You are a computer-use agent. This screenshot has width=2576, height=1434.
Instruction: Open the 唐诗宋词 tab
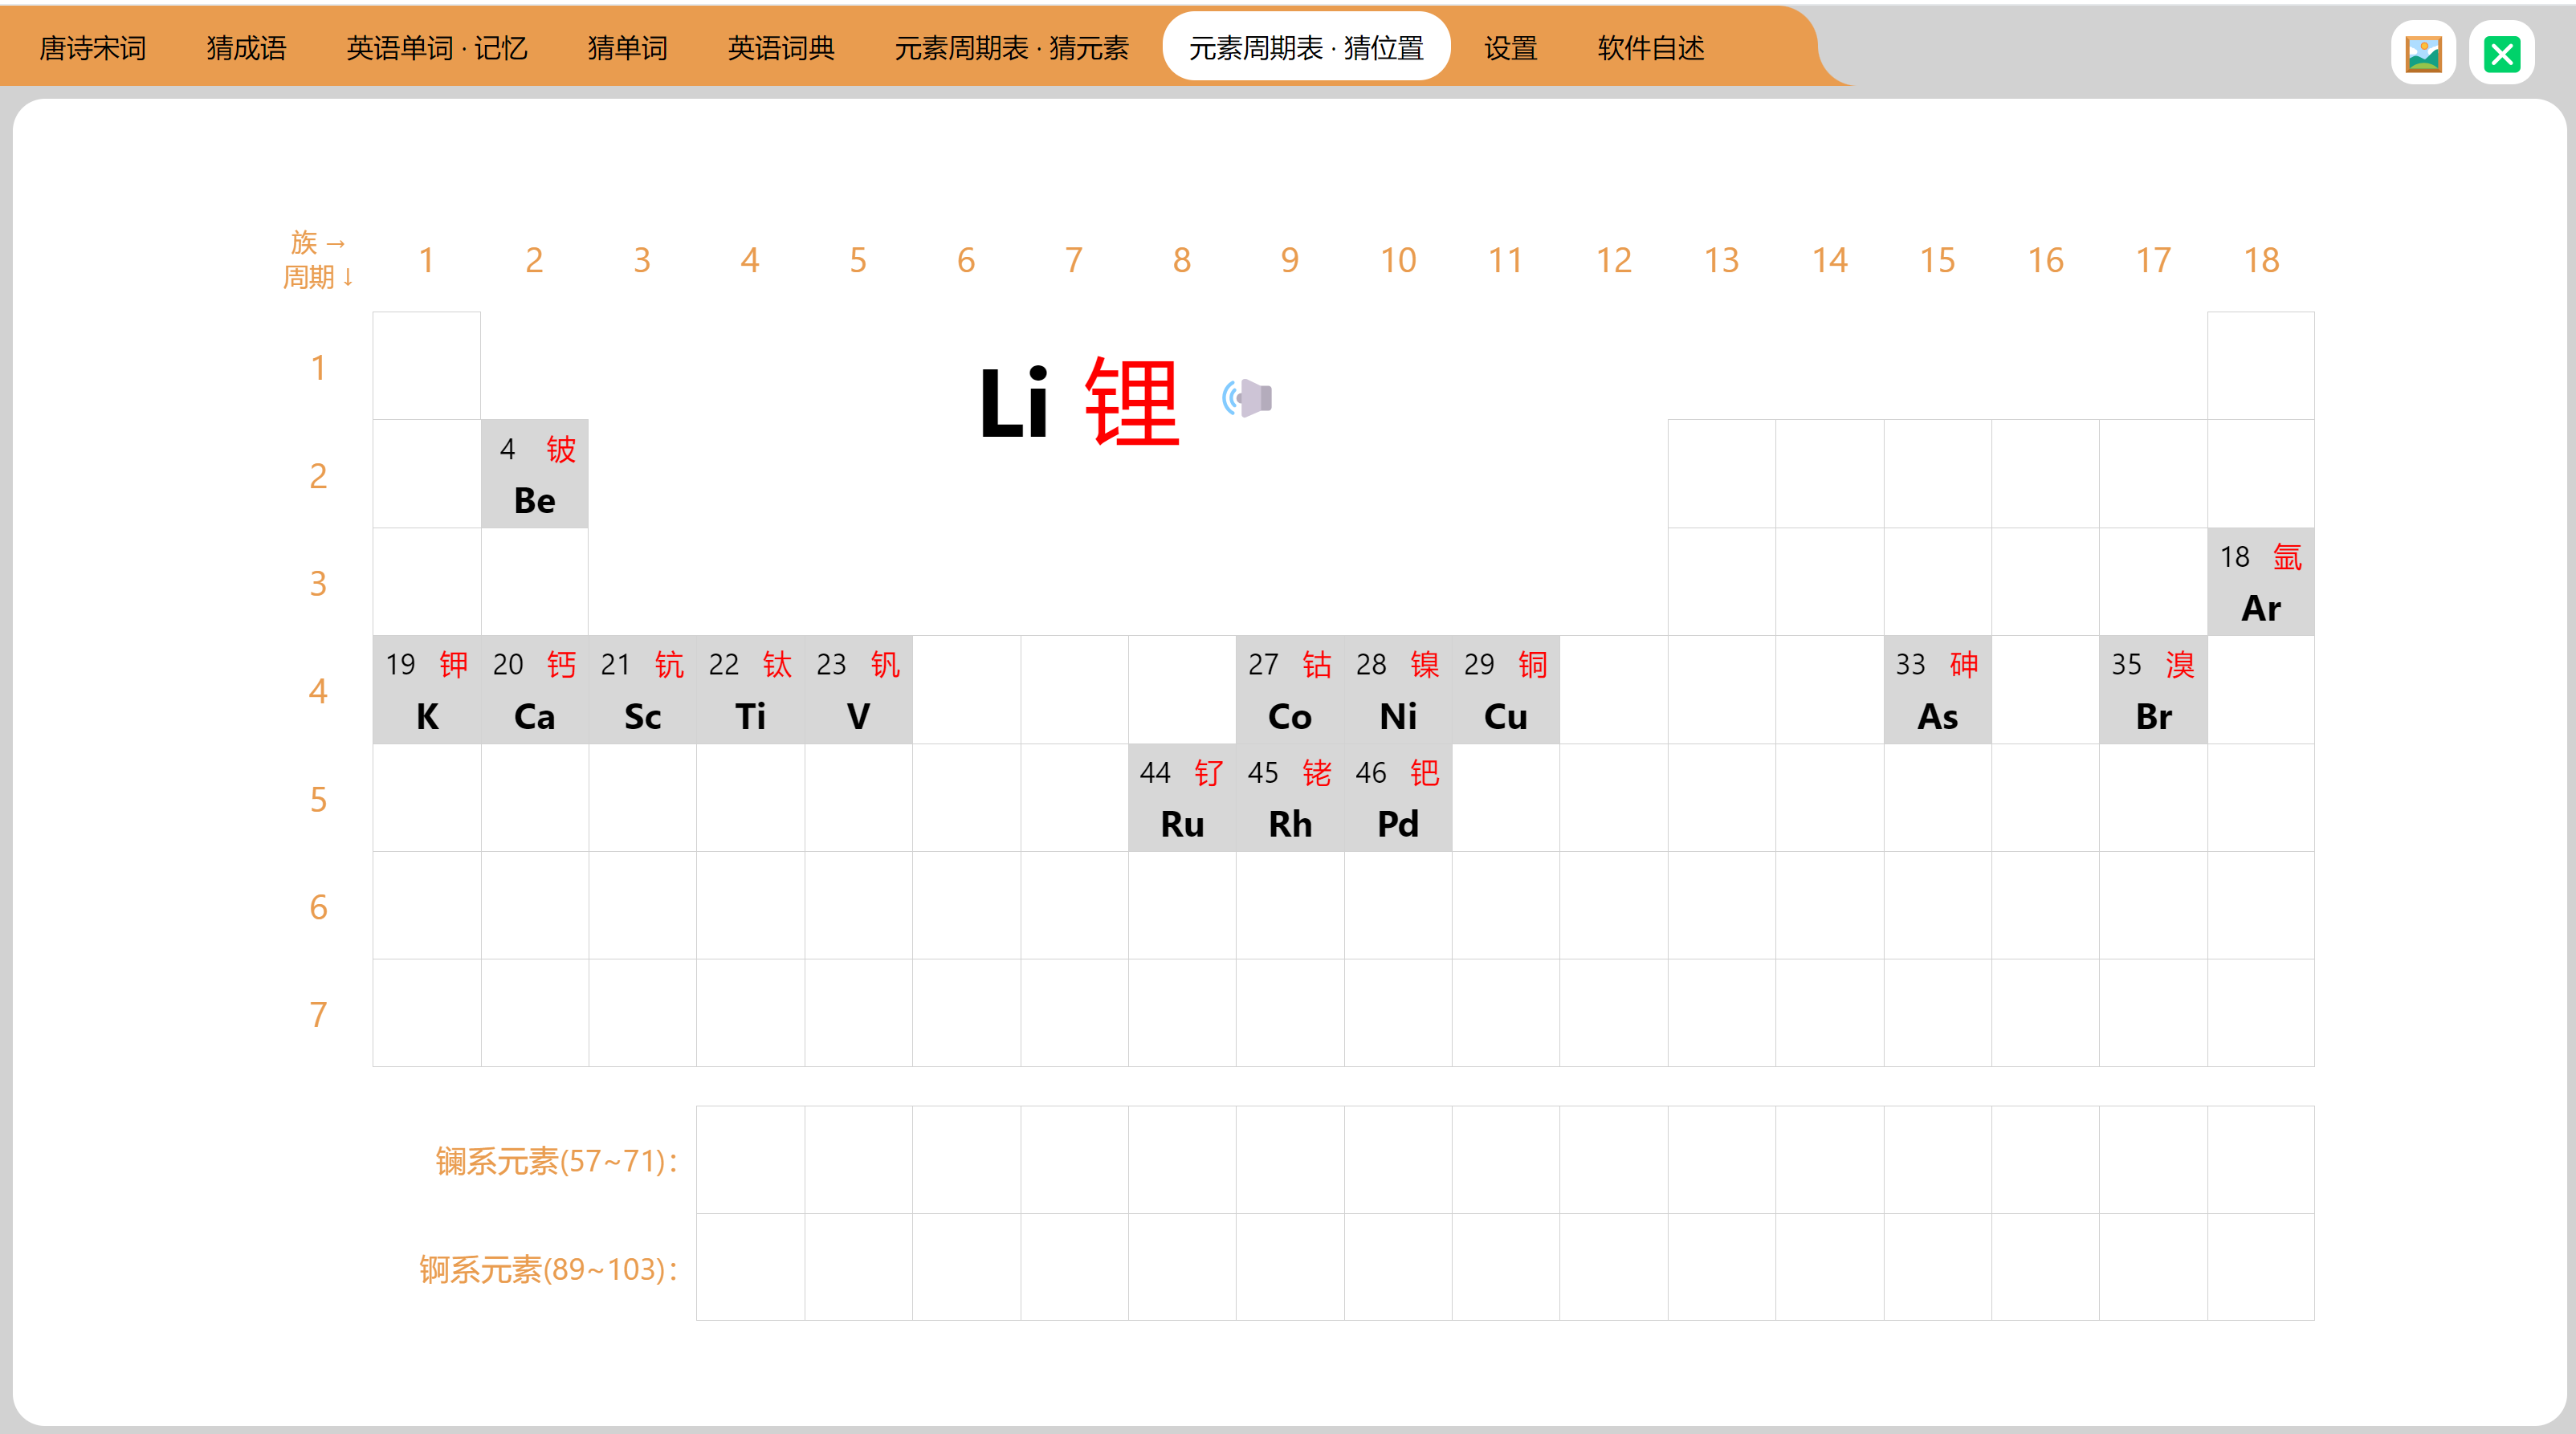pos(92,48)
